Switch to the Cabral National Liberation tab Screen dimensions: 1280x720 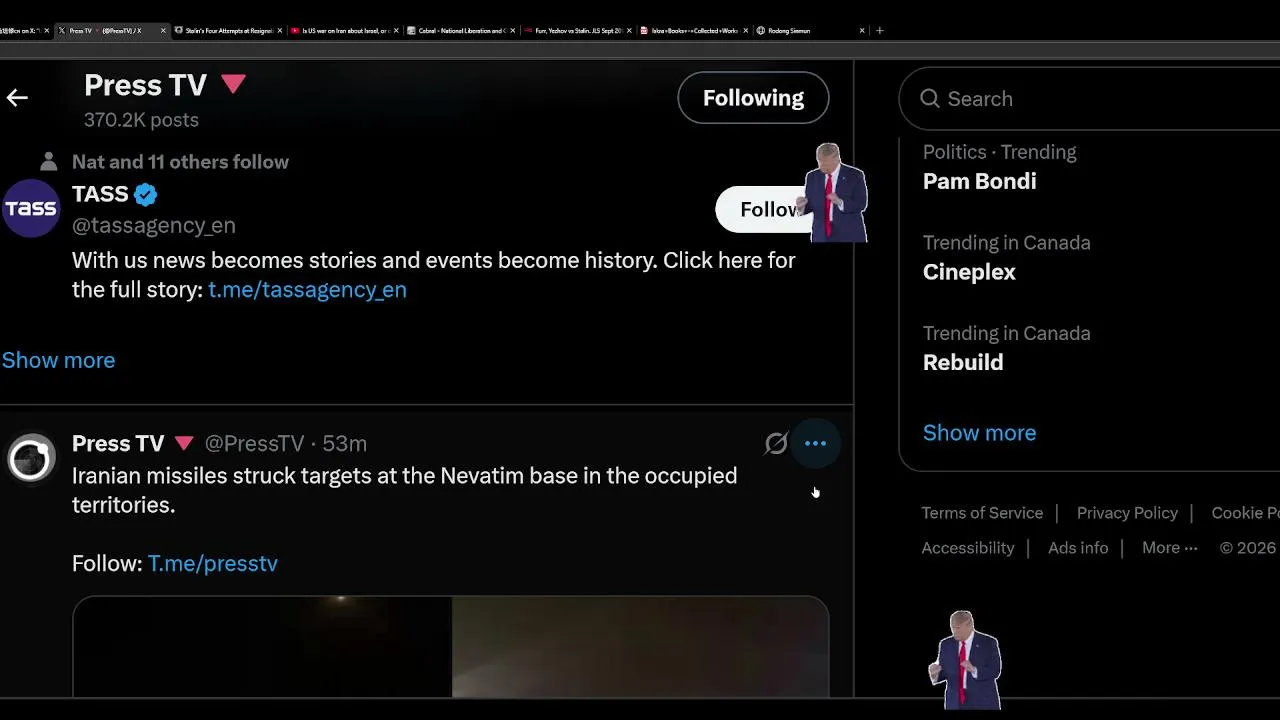click(x=460, y=31)
